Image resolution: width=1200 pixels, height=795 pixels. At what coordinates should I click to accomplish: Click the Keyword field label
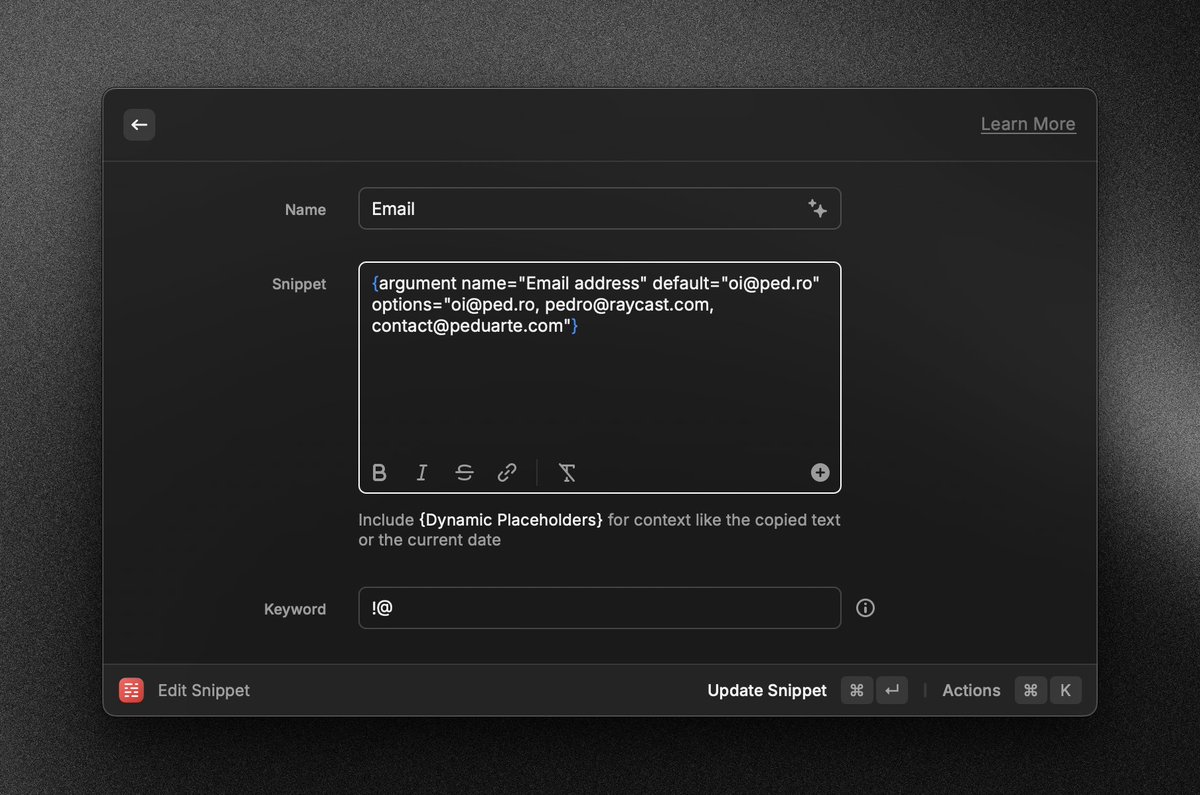(x=295, y=609)
